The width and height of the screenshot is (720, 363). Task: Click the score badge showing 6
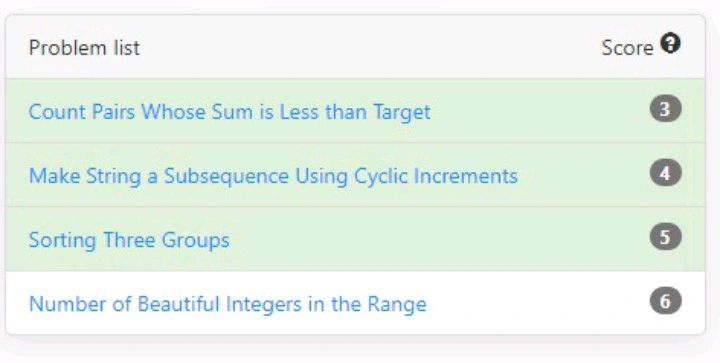(665, 302)
